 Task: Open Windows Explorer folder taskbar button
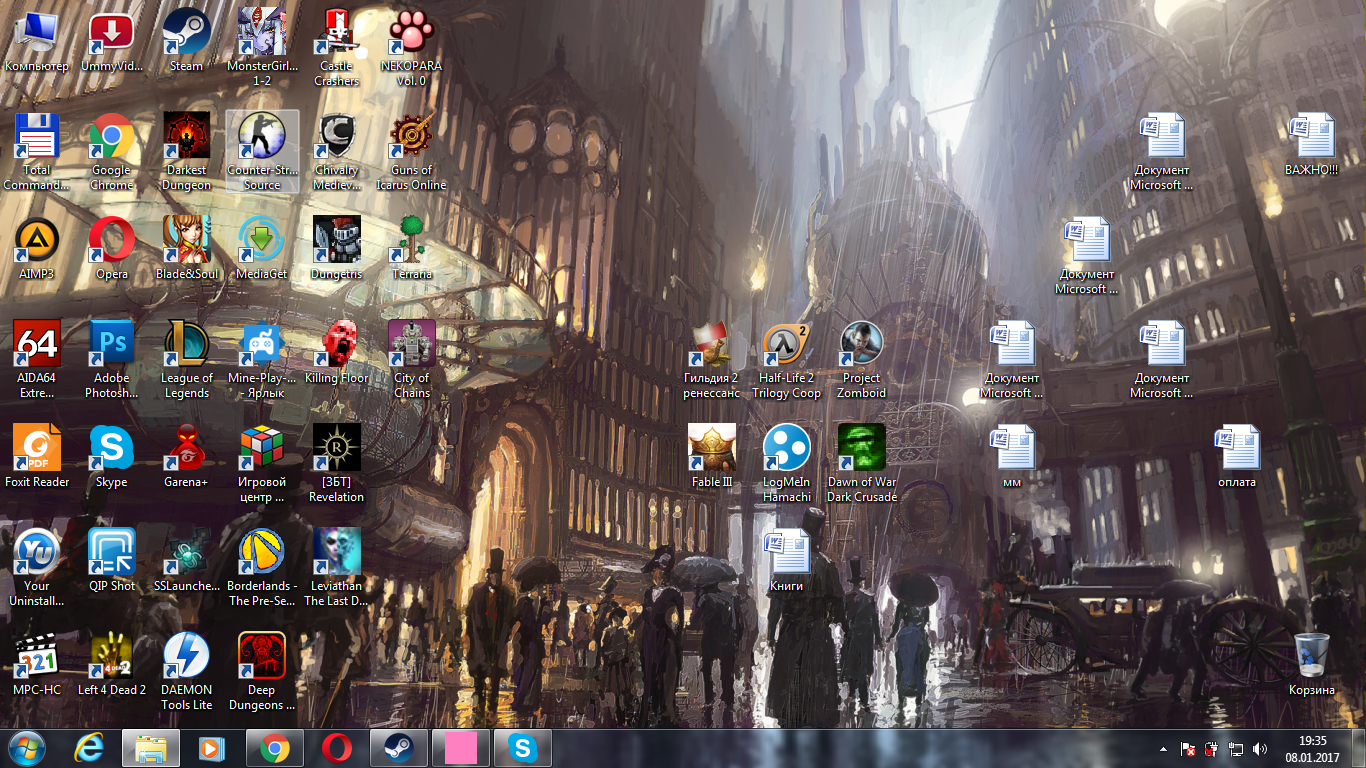[x=151, y=748]
